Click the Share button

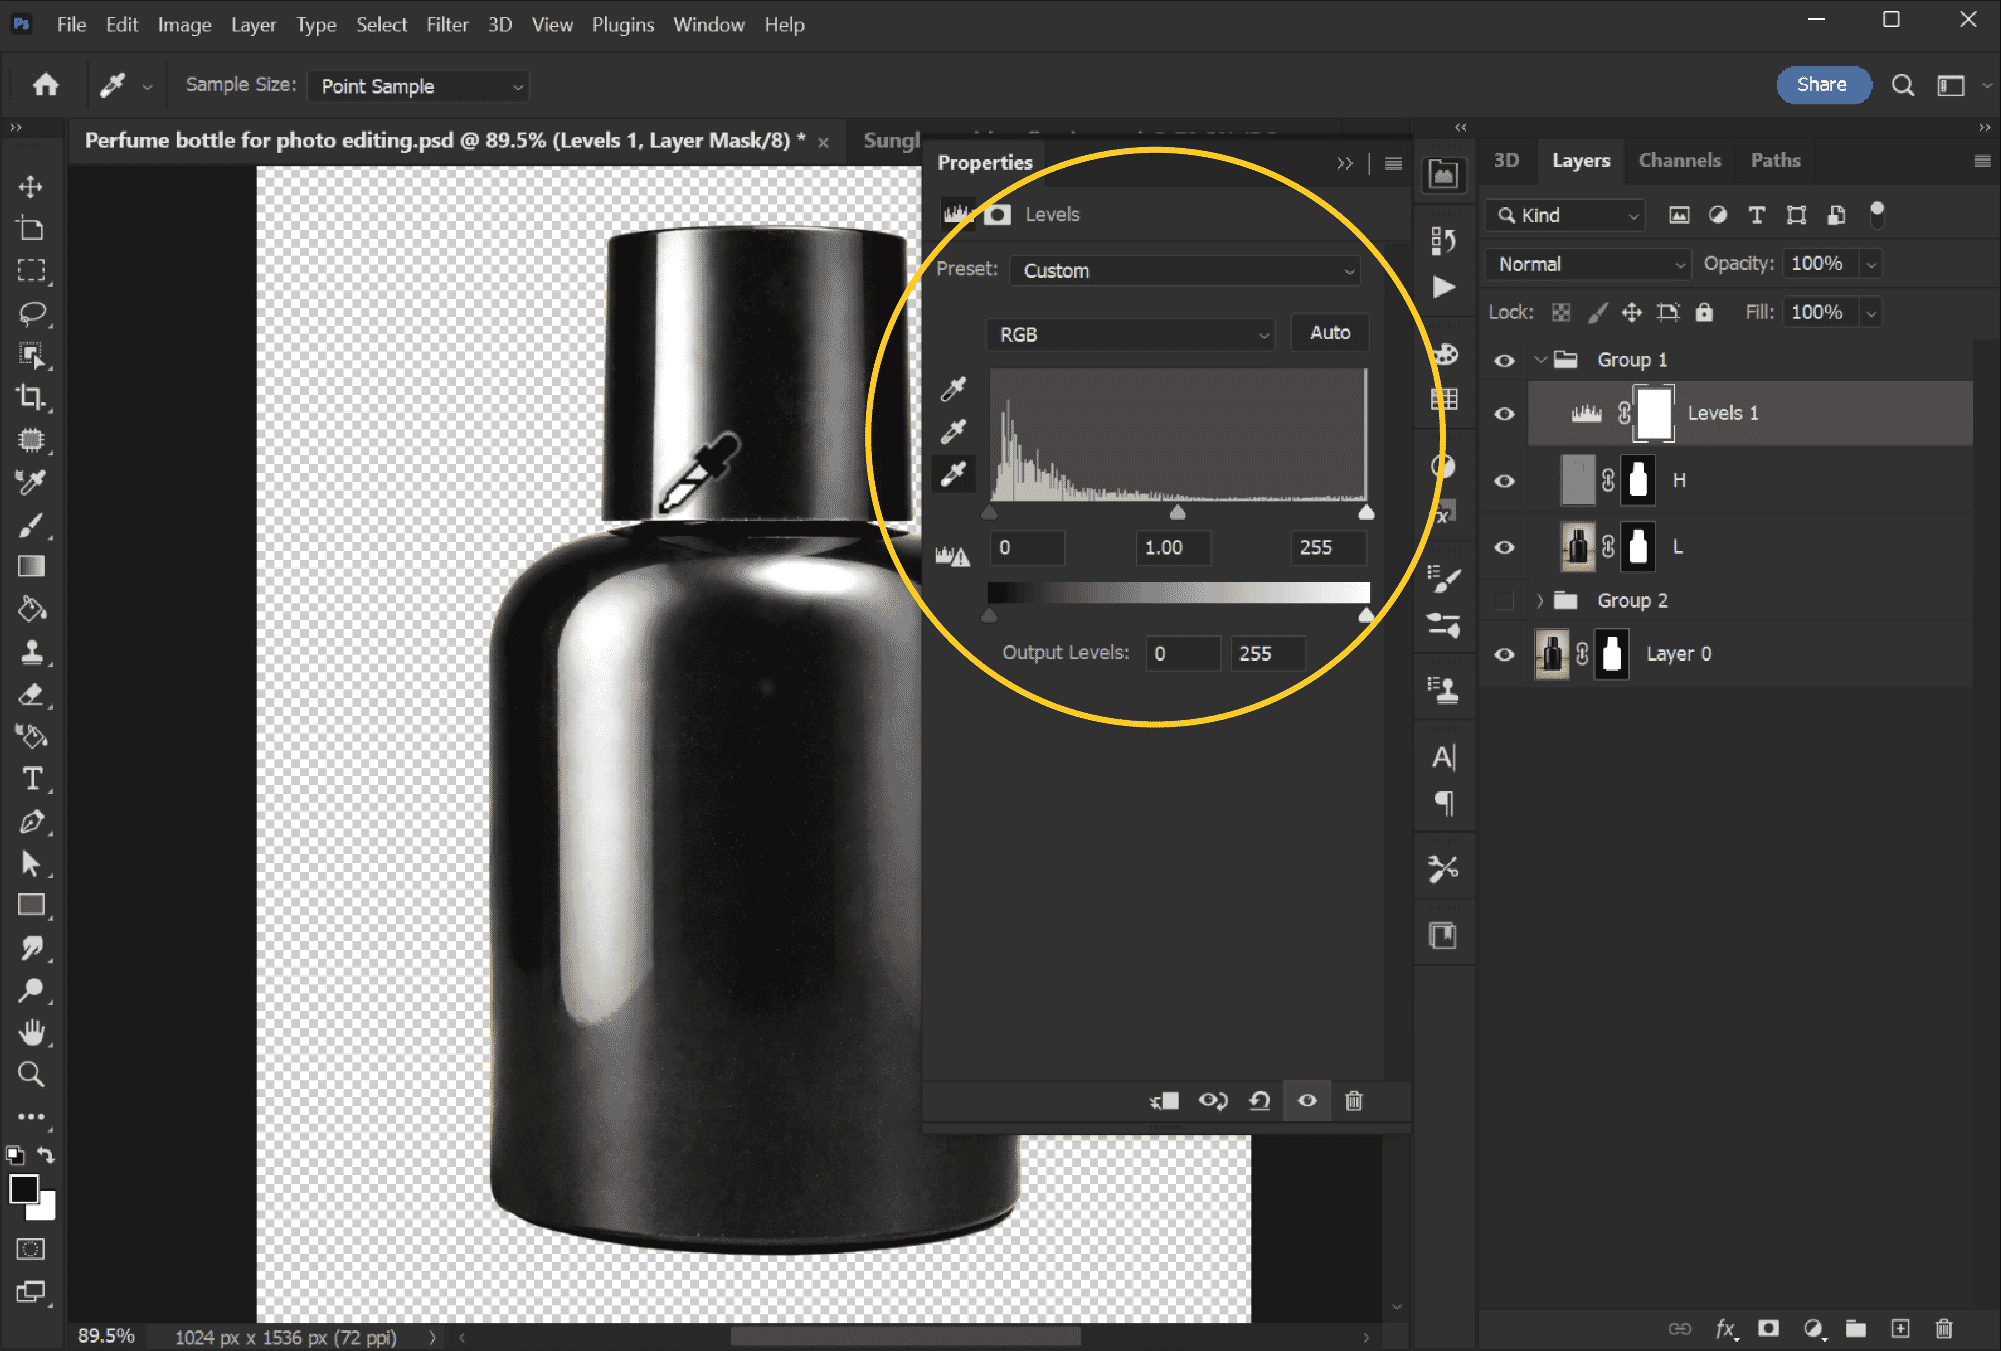point(1822,85)
